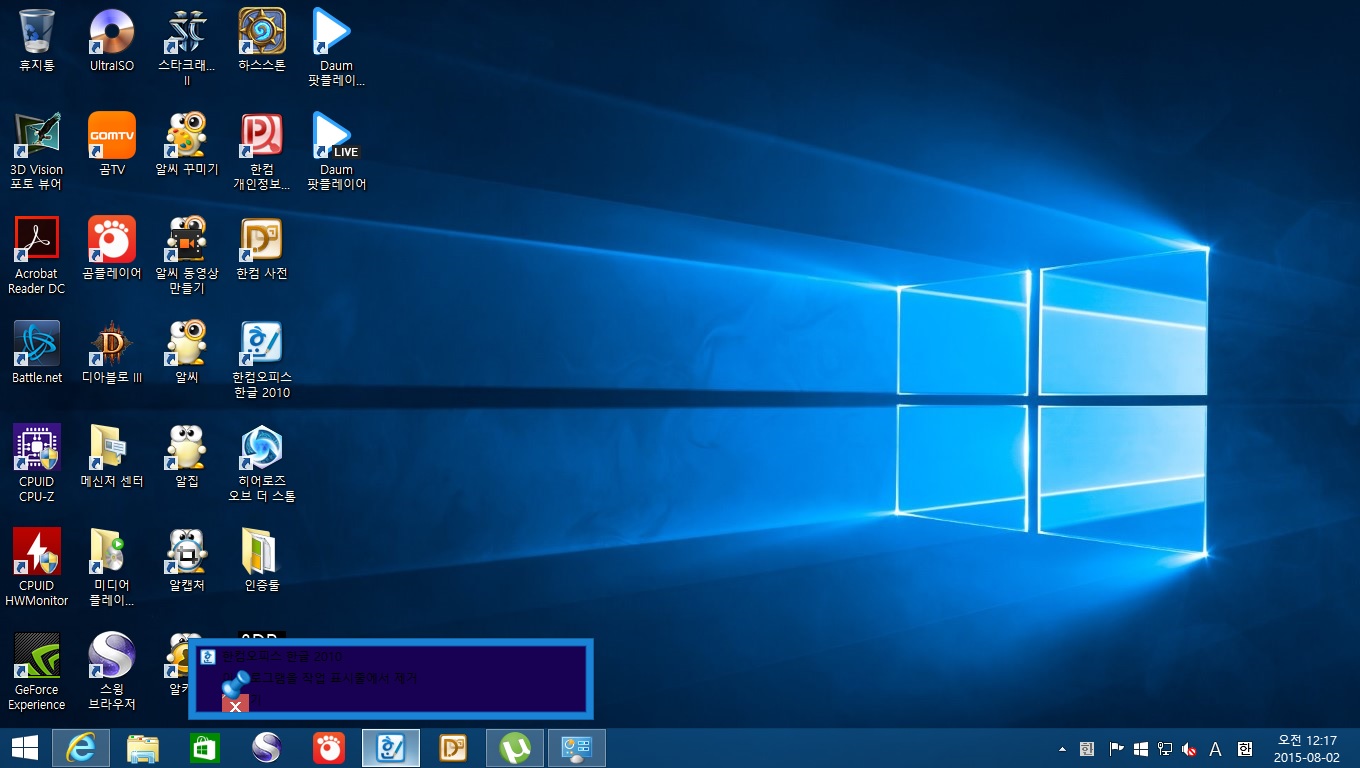The width and height of the screenshot is (1360, 768).
Task: Open the Windows Store taskbar icon
Action: coord(205,748)
